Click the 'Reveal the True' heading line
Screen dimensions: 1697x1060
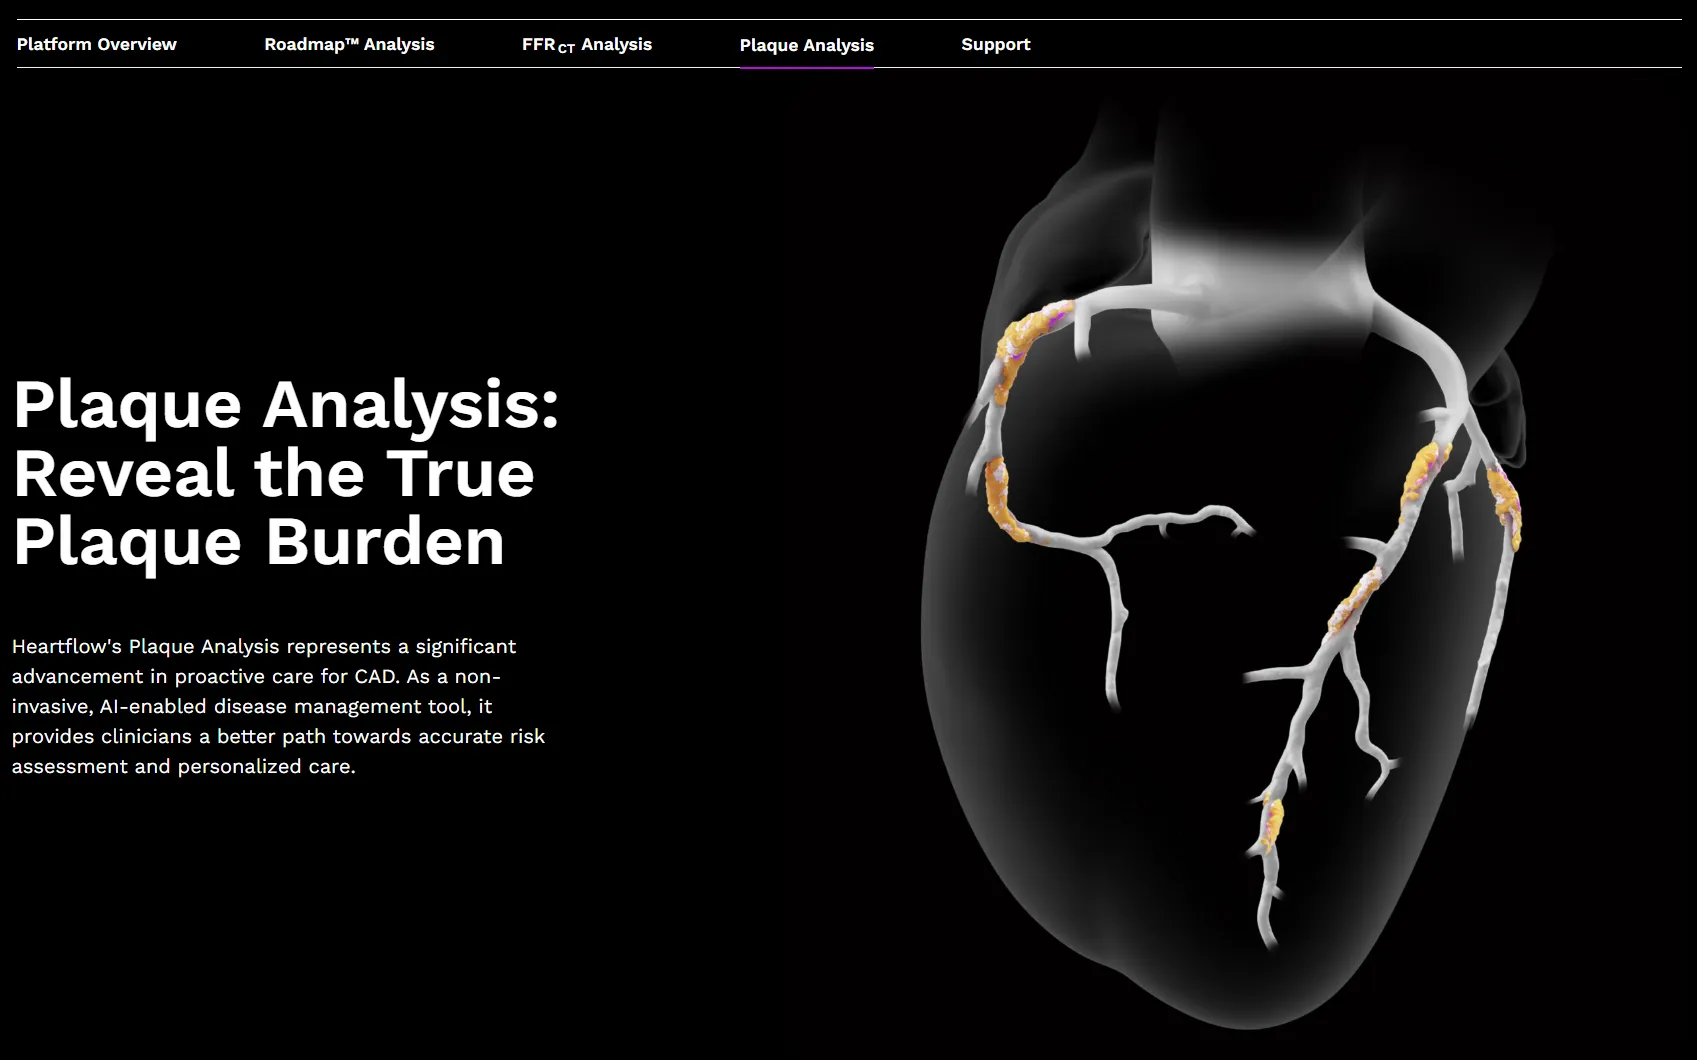click(x=273, y=473)
